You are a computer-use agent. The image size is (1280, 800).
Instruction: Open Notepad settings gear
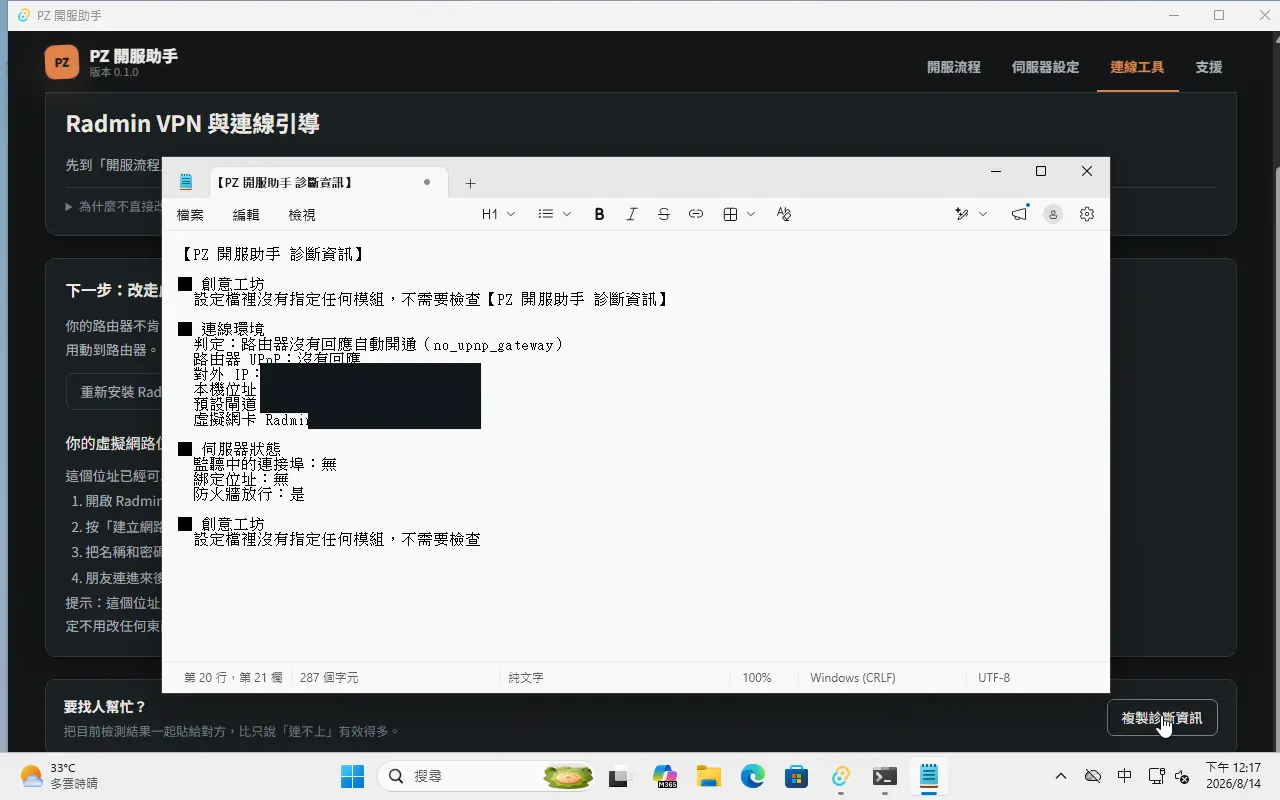tap(1087, 214)
